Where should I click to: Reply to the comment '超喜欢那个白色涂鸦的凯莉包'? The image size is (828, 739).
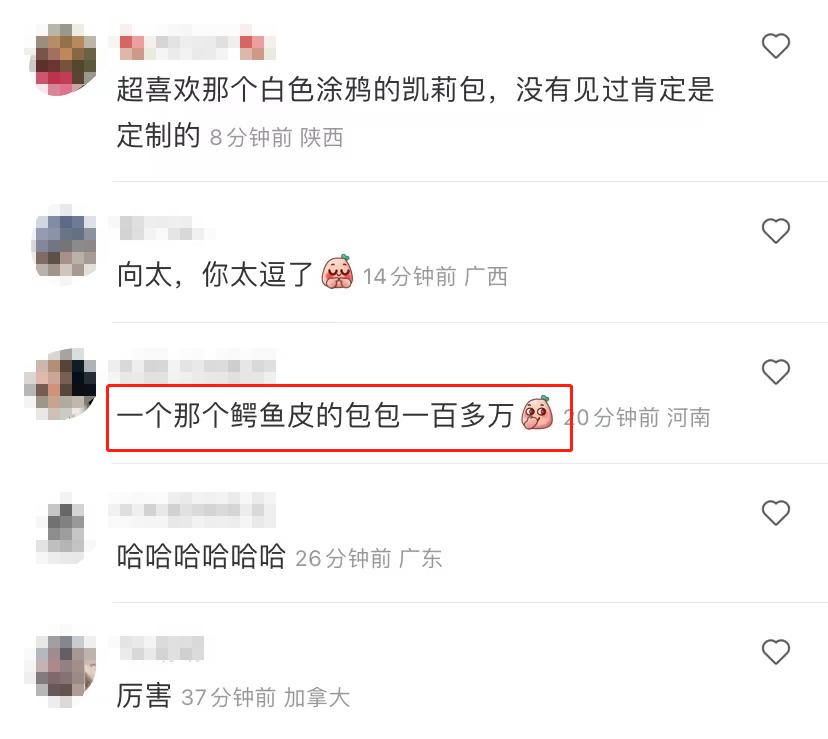click(x=415, y=112)
